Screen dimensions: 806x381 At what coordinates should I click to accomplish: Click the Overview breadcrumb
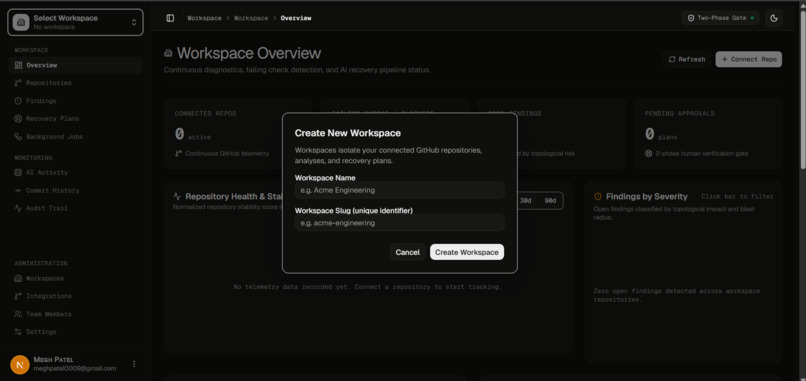(x=296, y=18)
